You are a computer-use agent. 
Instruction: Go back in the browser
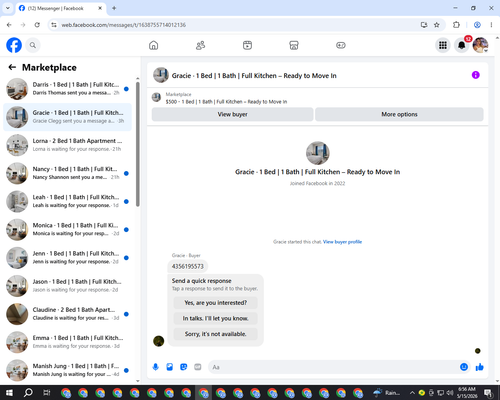(x=9, y=25)
